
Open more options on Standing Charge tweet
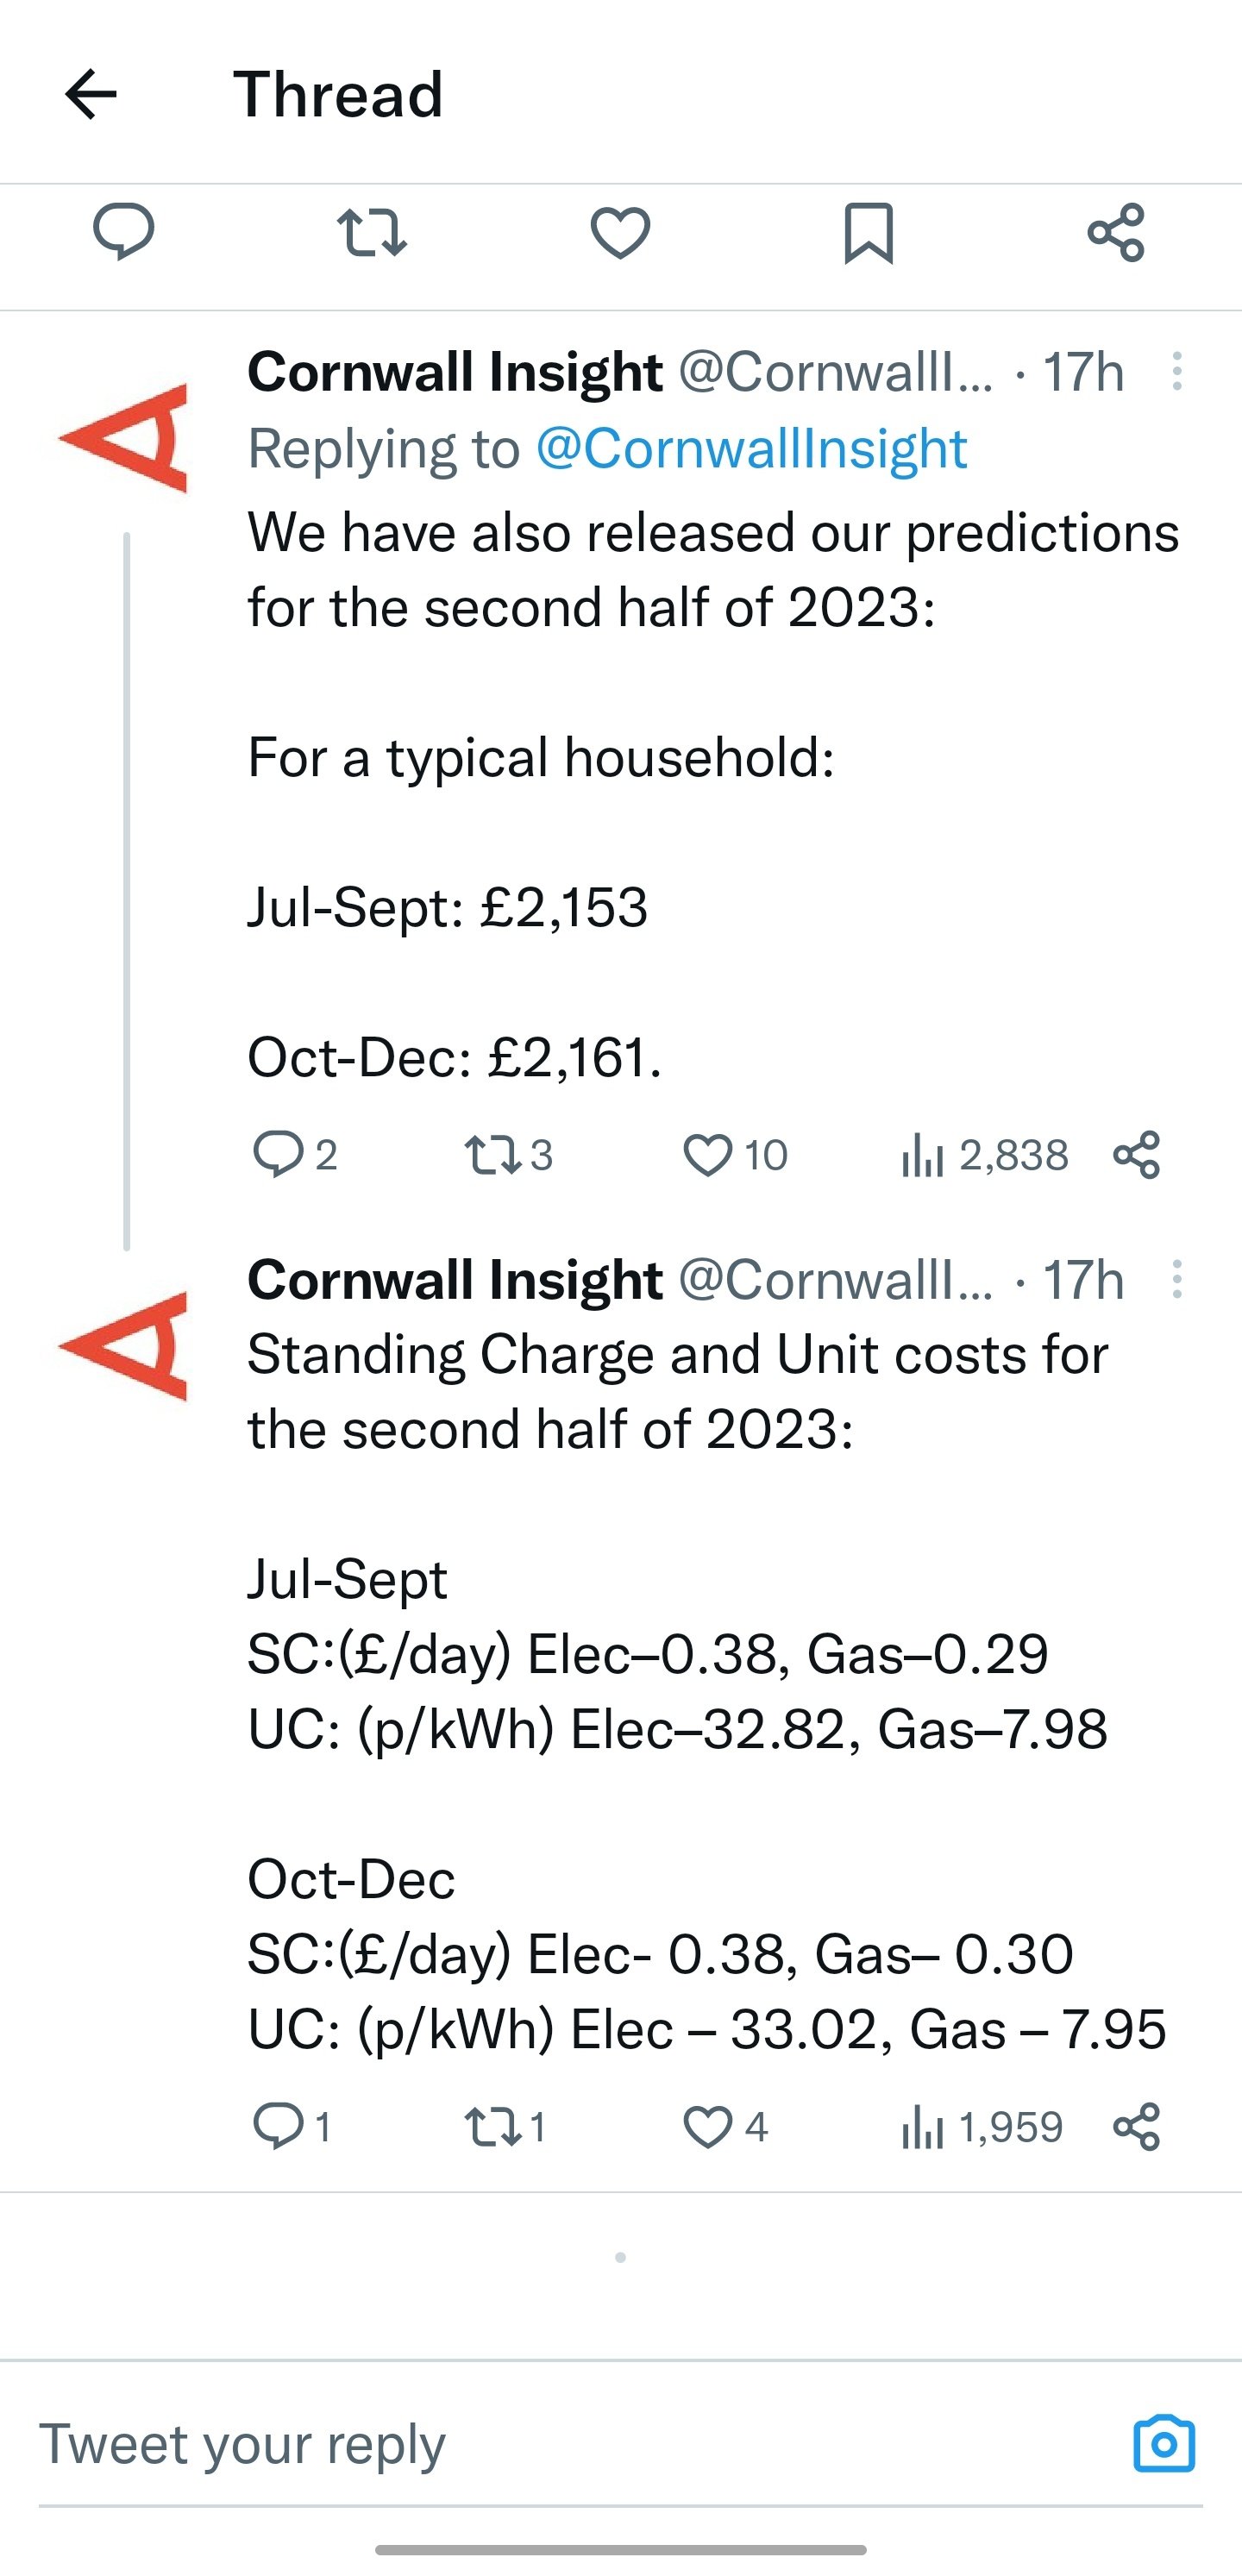pos(1177,1279)
